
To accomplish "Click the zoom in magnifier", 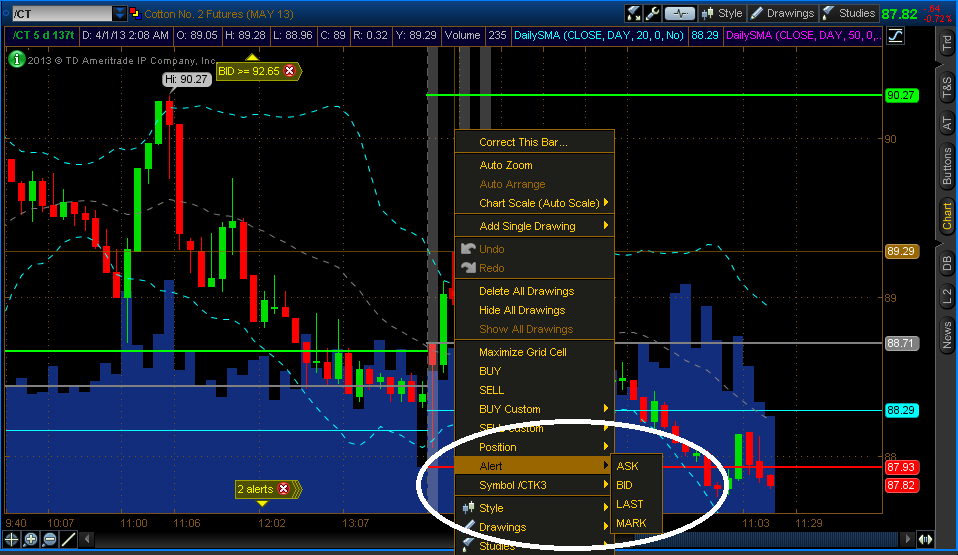I will click(31, 539).
